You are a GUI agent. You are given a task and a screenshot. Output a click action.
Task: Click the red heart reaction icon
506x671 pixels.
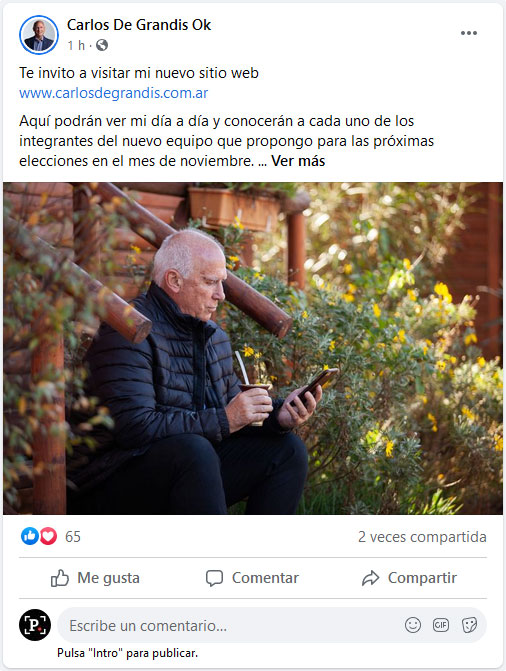pos(48,536)
